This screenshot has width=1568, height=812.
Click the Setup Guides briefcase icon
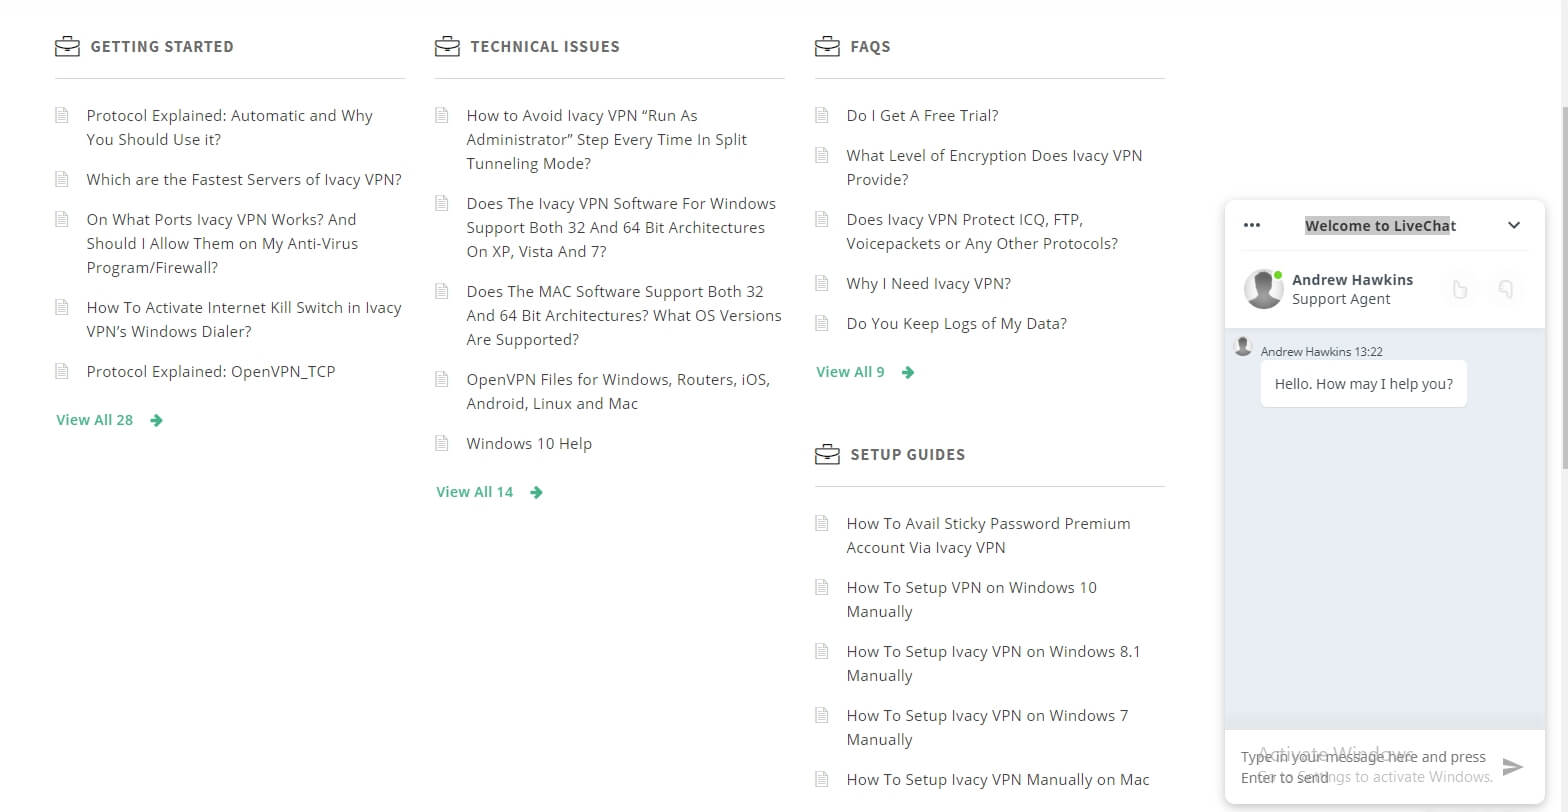tap(827, 454)
